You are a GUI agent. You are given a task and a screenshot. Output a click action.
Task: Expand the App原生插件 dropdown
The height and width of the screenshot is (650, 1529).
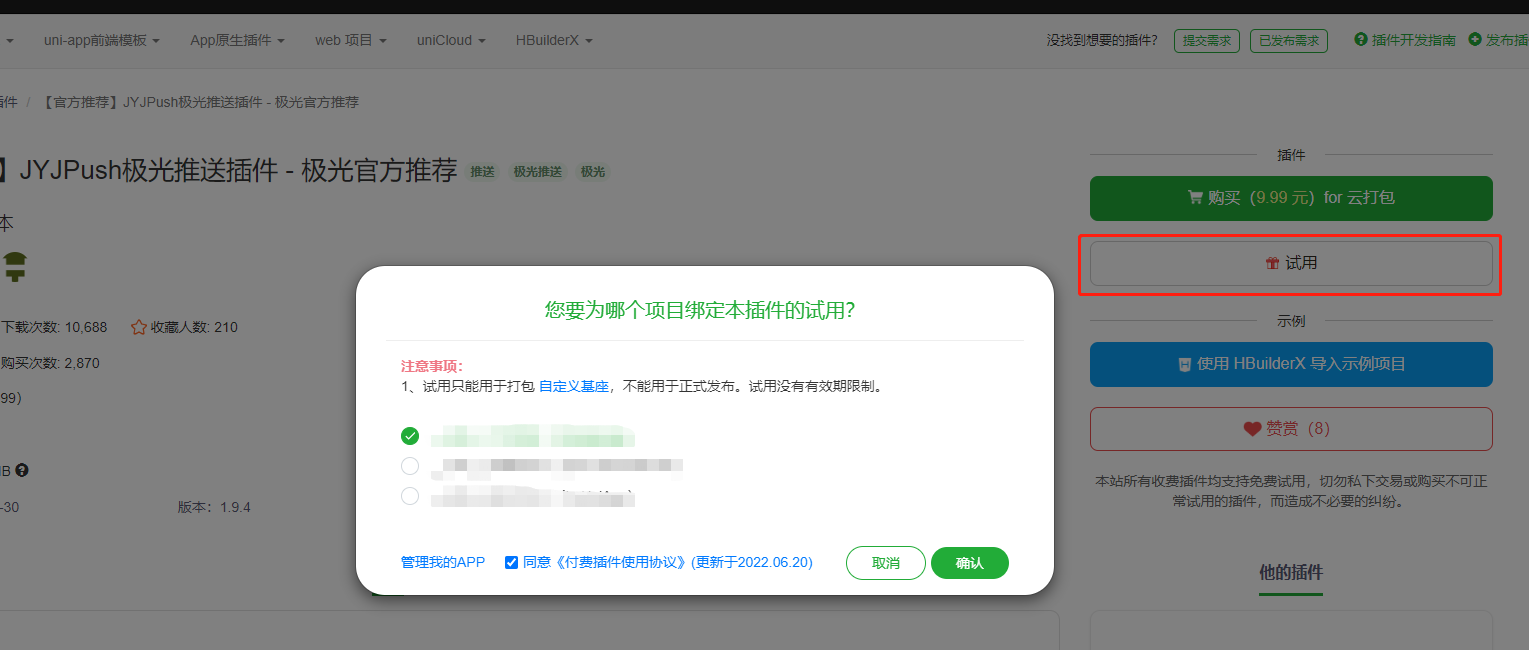click(x=237, y=40)
